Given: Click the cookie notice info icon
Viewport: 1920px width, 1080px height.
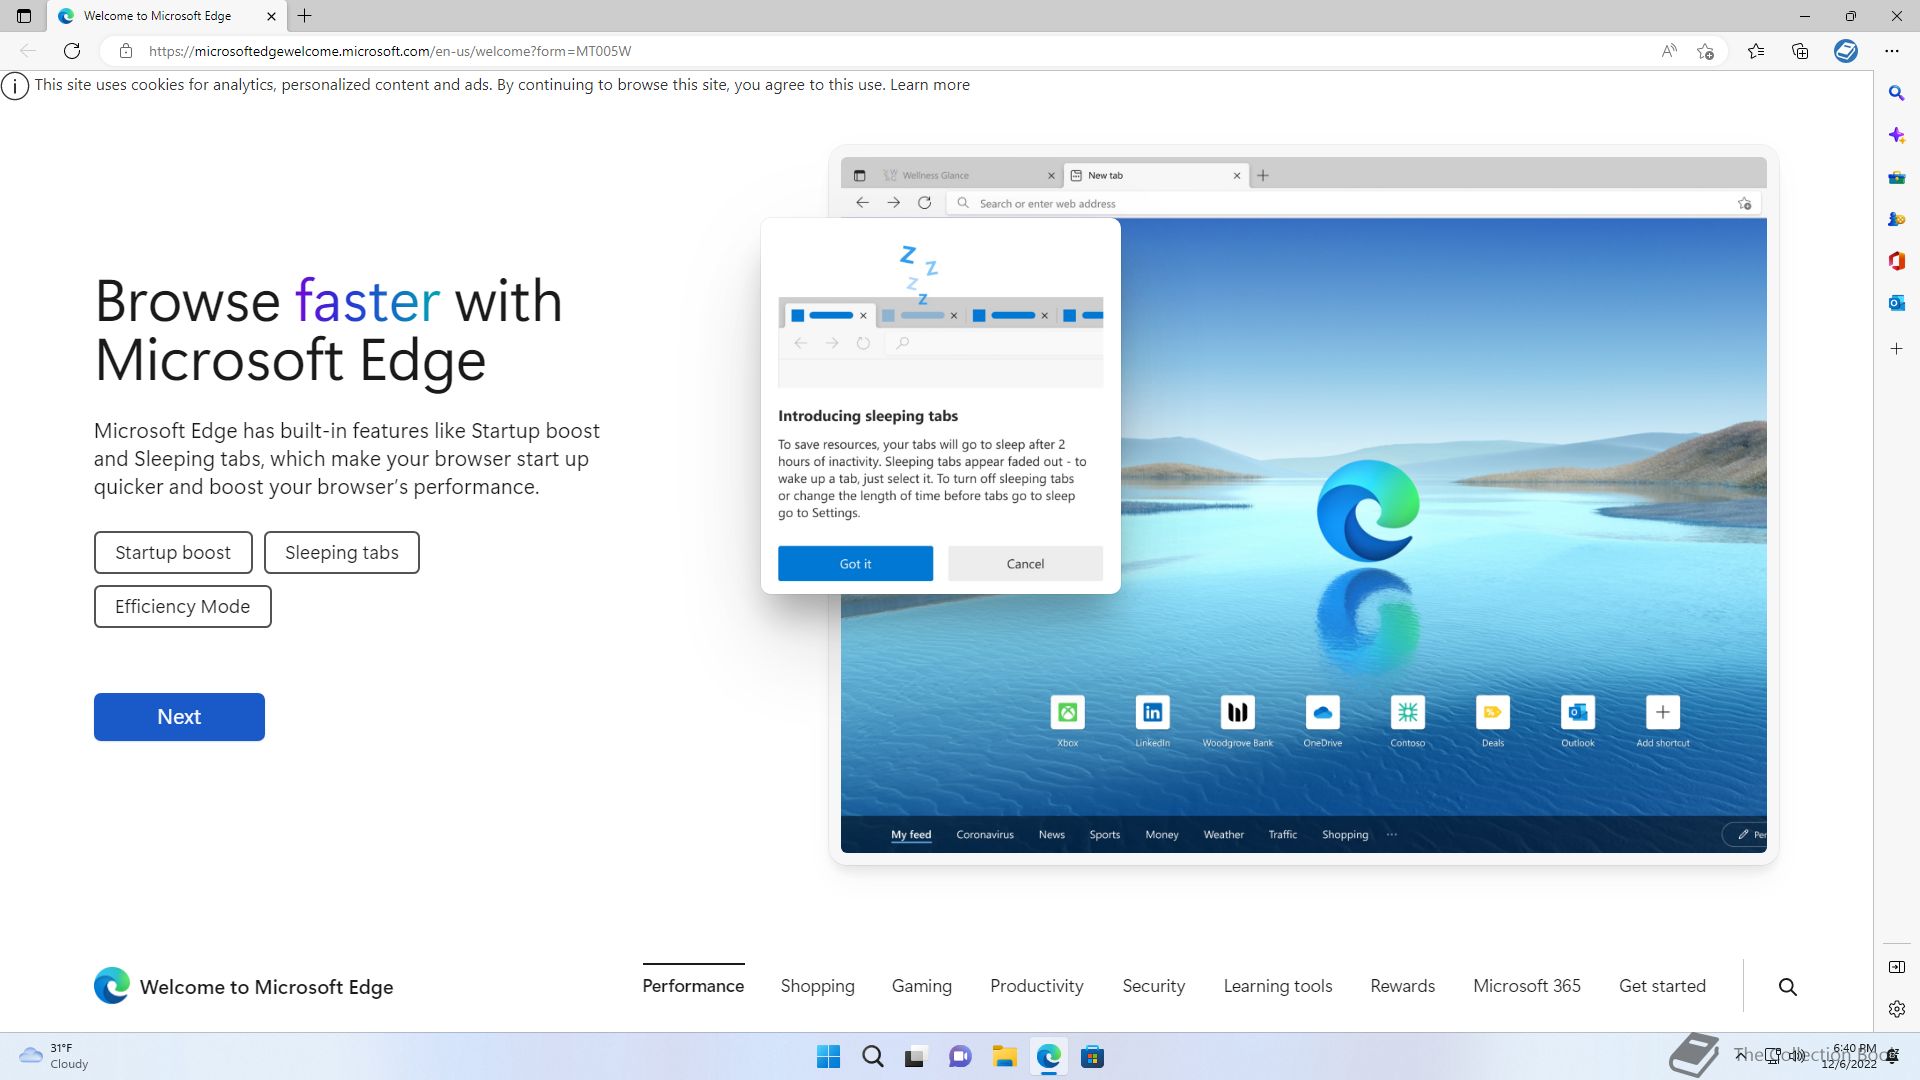Looking at the screenshot, I should click(15, 86).
